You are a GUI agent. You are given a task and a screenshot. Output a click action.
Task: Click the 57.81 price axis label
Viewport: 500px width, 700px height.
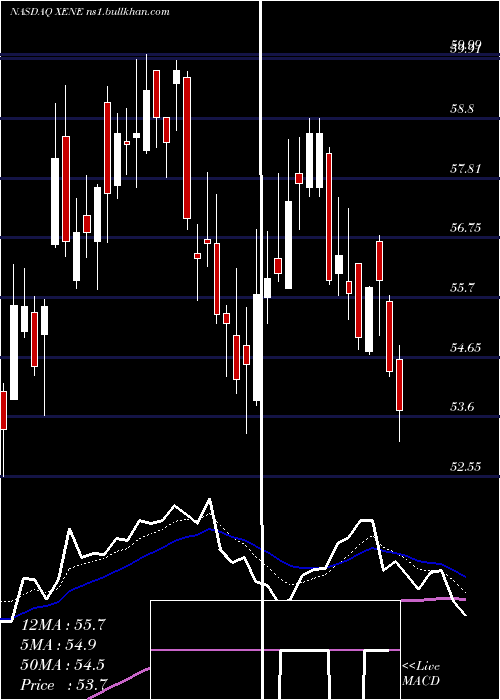coord(465,169)
